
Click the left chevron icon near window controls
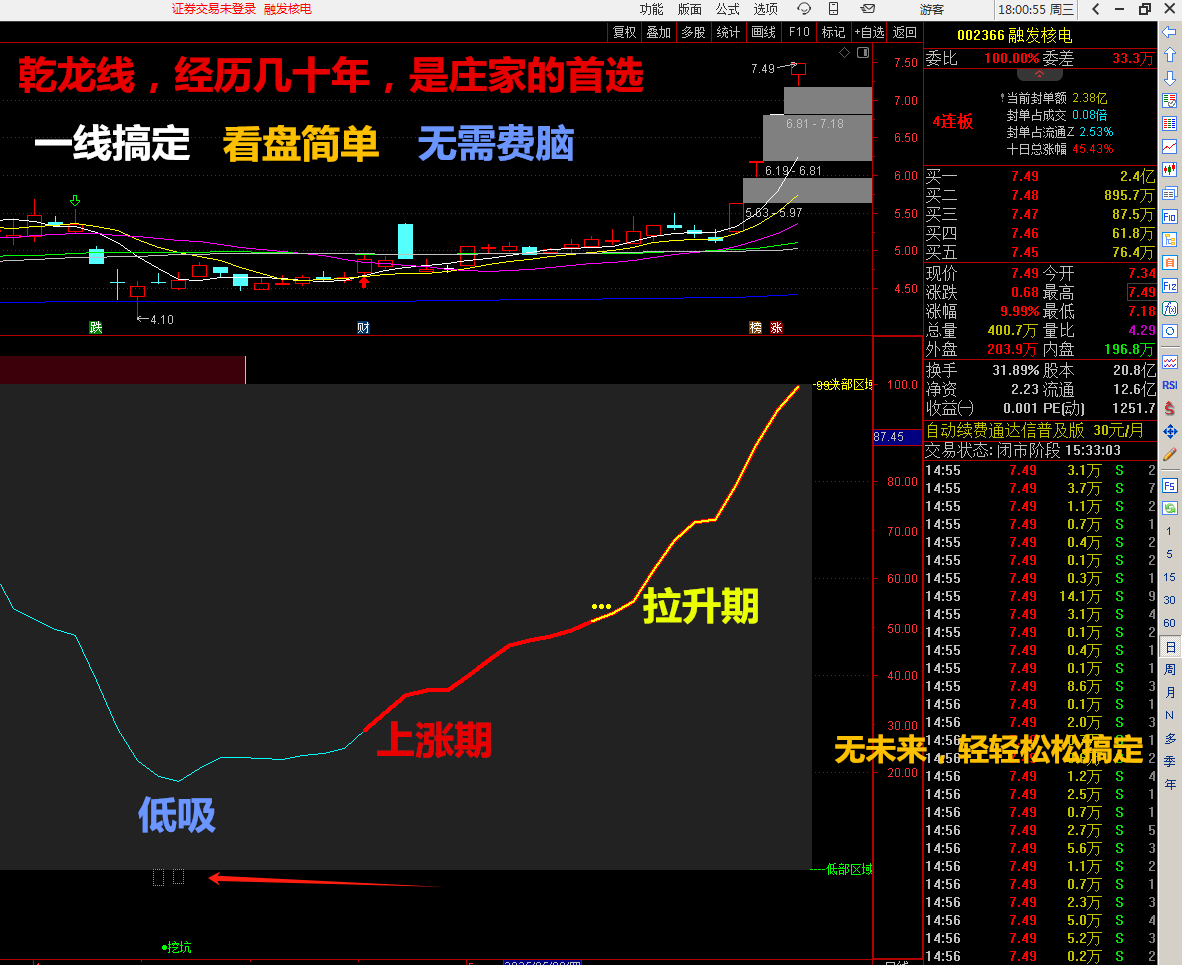(1095, 9)
